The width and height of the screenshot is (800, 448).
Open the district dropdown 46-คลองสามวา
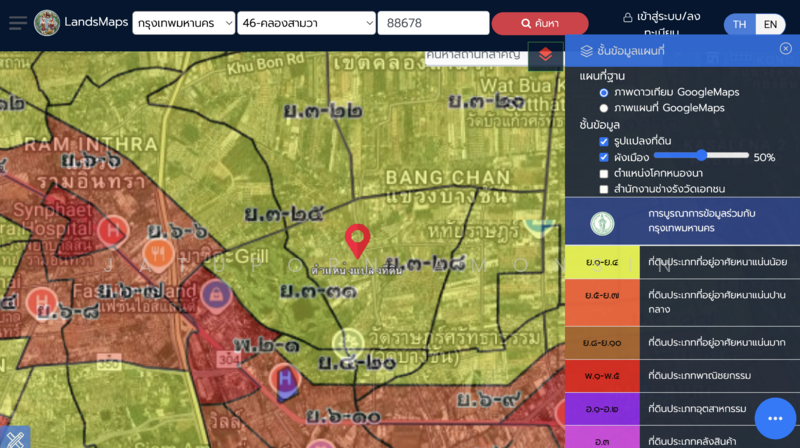pyautogui.click(x=306, y=23)
